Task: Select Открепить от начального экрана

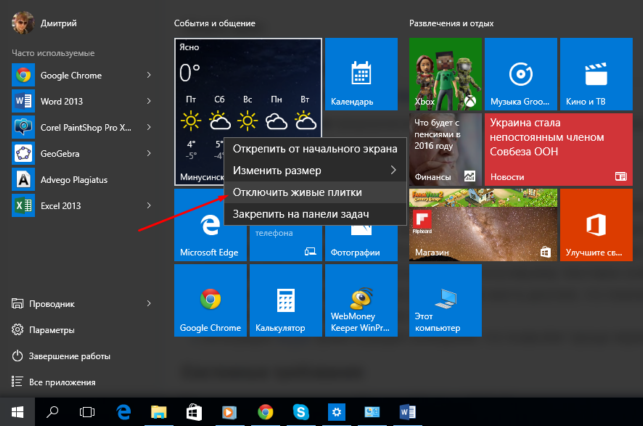Action: click(315, 149)
